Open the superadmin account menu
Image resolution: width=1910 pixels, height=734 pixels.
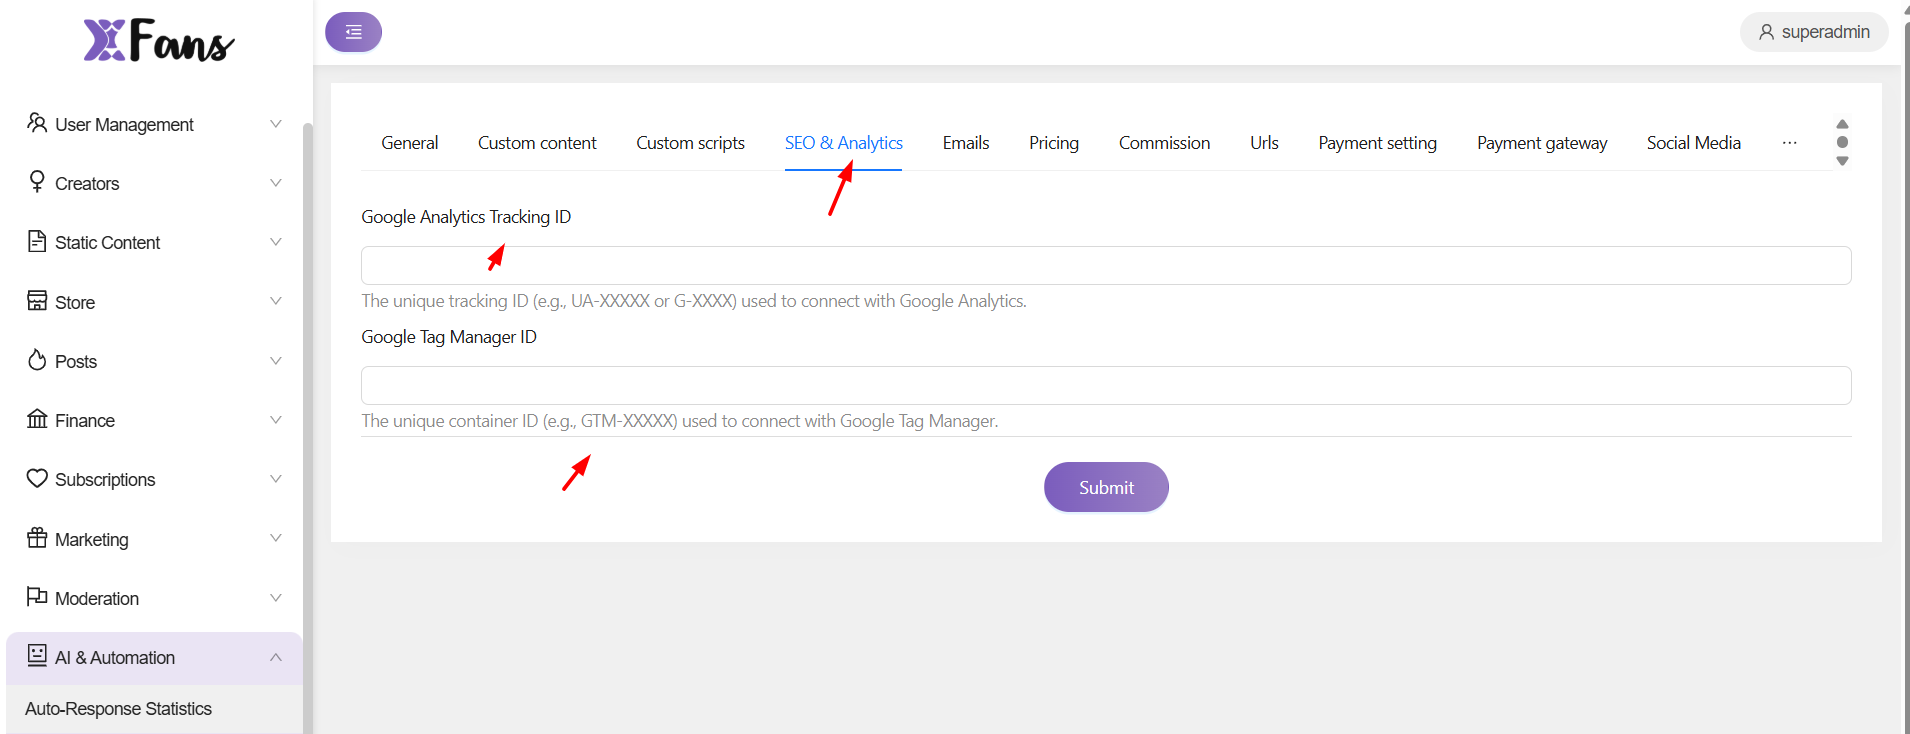tap(1814, 32)
